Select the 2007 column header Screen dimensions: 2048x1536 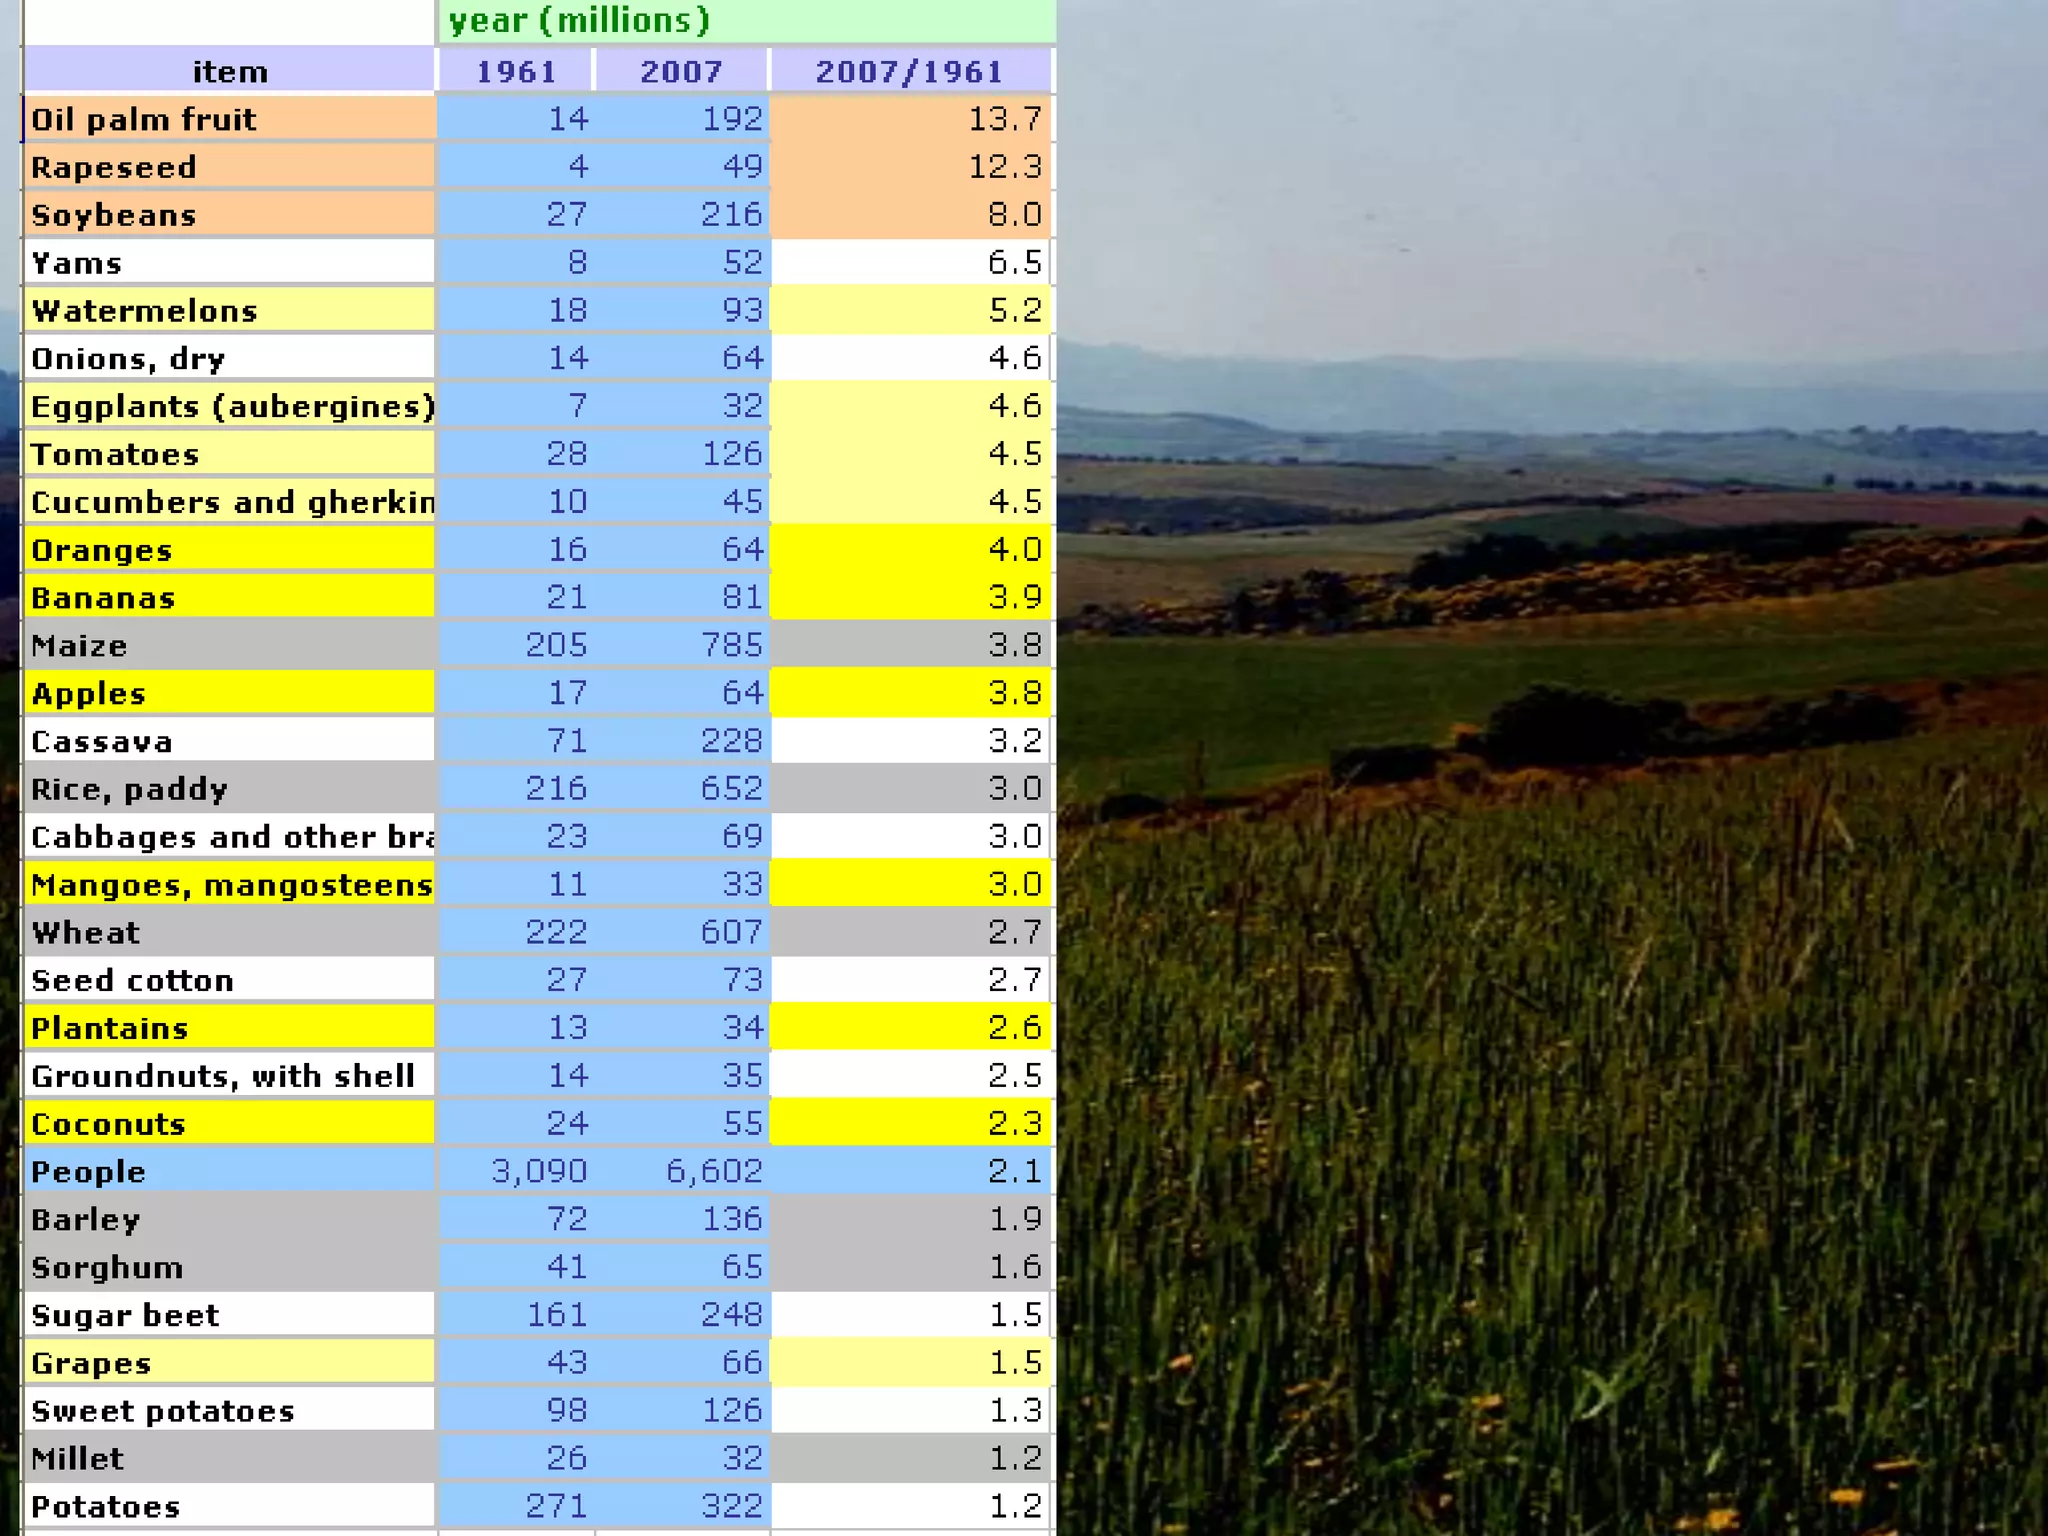click(681, 72)
